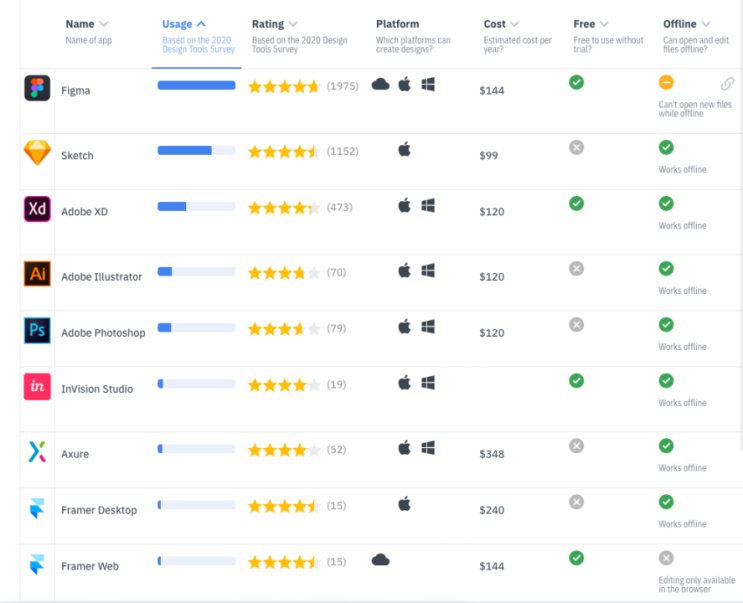Click the Adobe Illustrator Ai logo

37,274
